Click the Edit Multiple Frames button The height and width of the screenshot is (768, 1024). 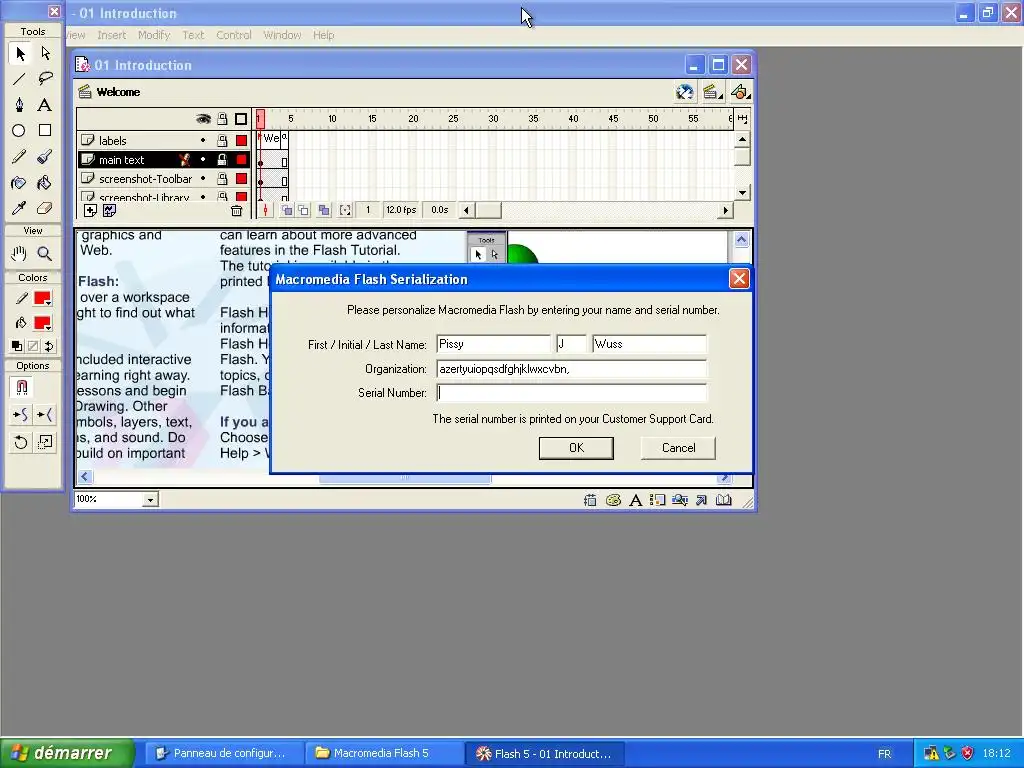(324, 210)
